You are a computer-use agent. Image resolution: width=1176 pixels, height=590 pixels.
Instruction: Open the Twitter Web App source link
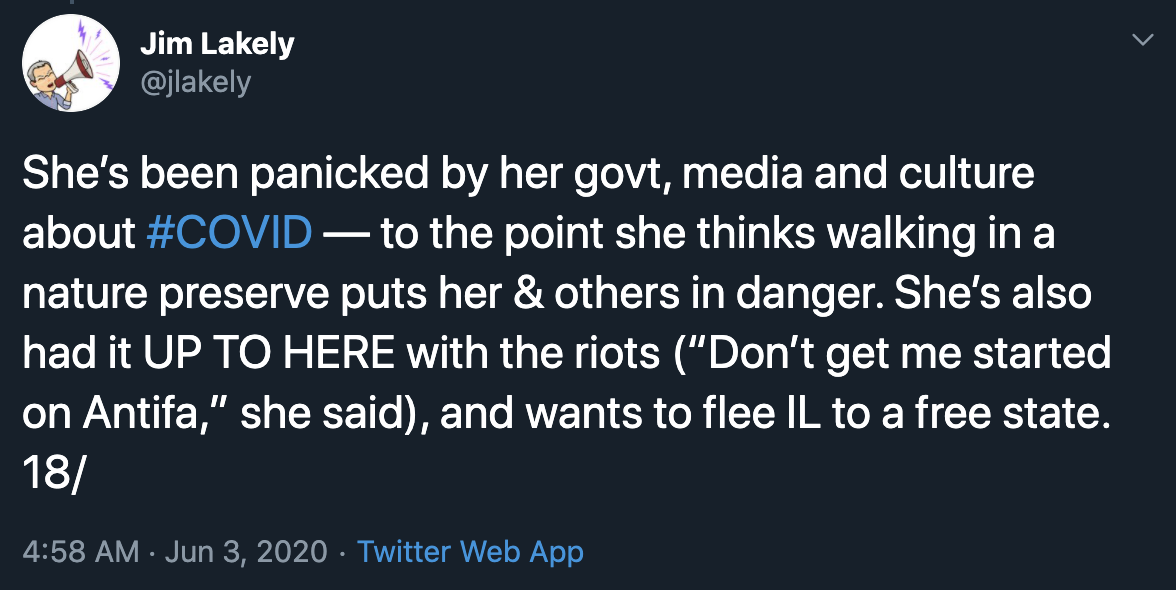click(470, 552)
